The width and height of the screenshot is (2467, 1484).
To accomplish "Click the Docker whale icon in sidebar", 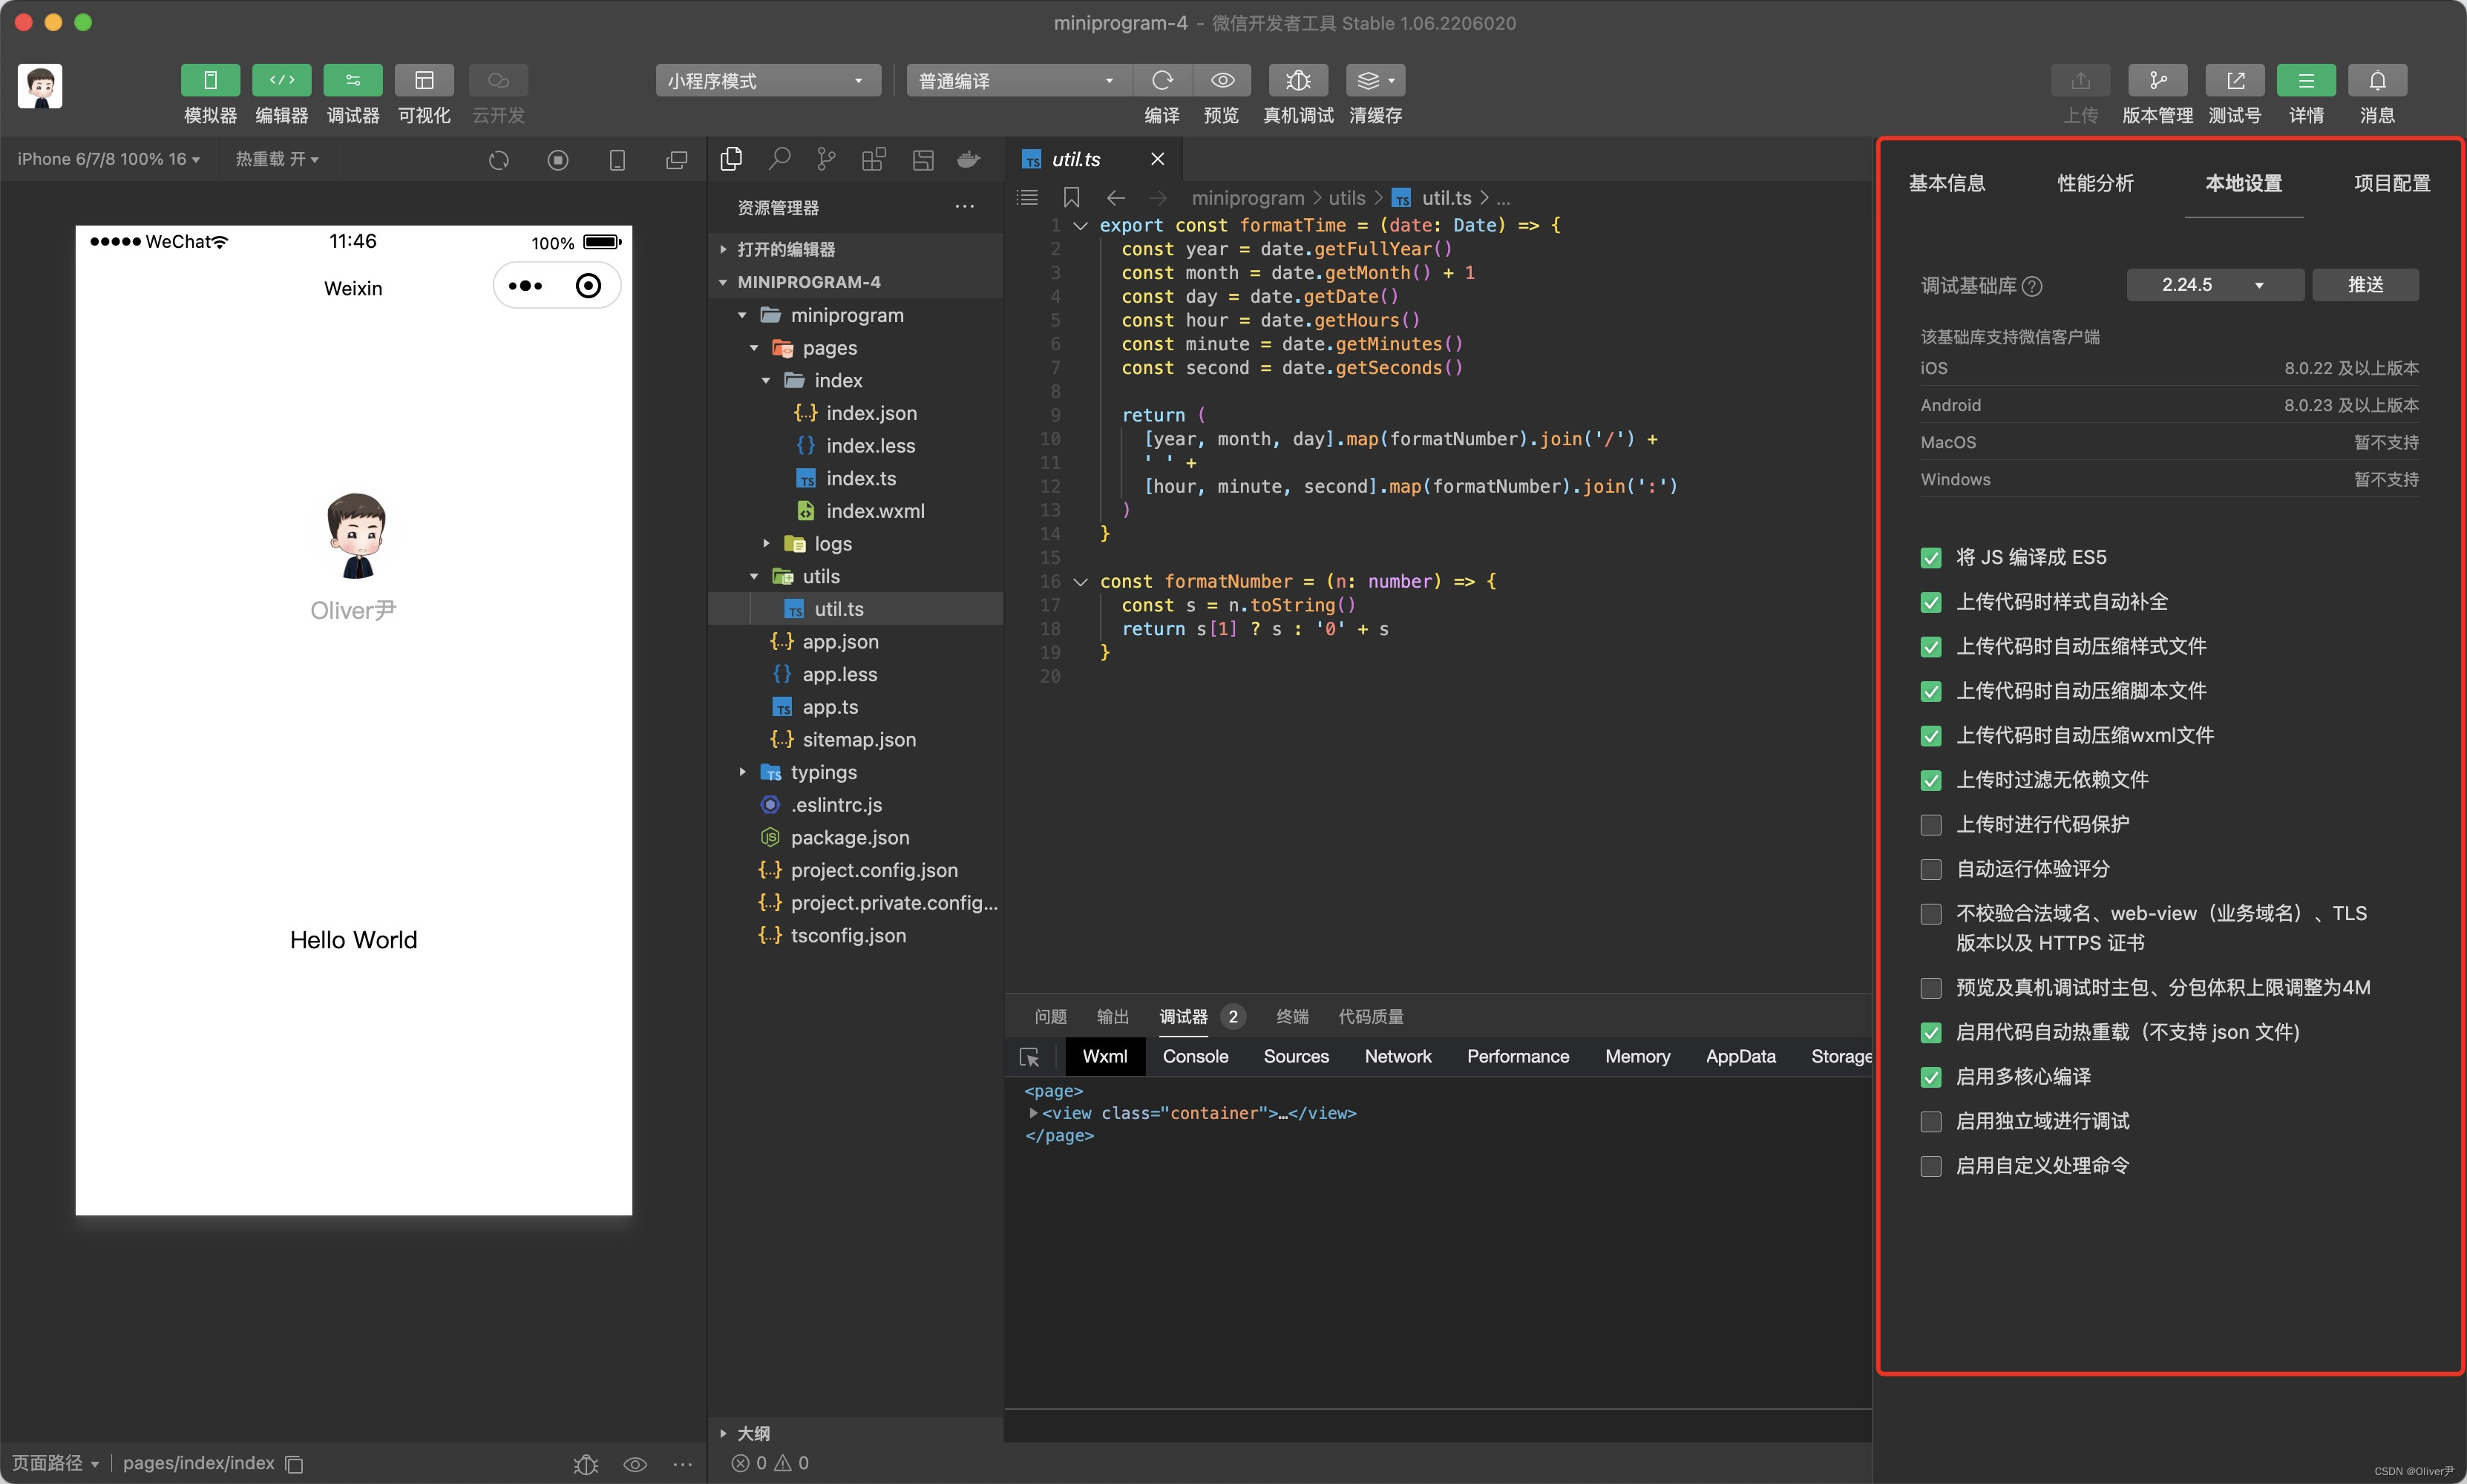I will click(x=969, y=159).
